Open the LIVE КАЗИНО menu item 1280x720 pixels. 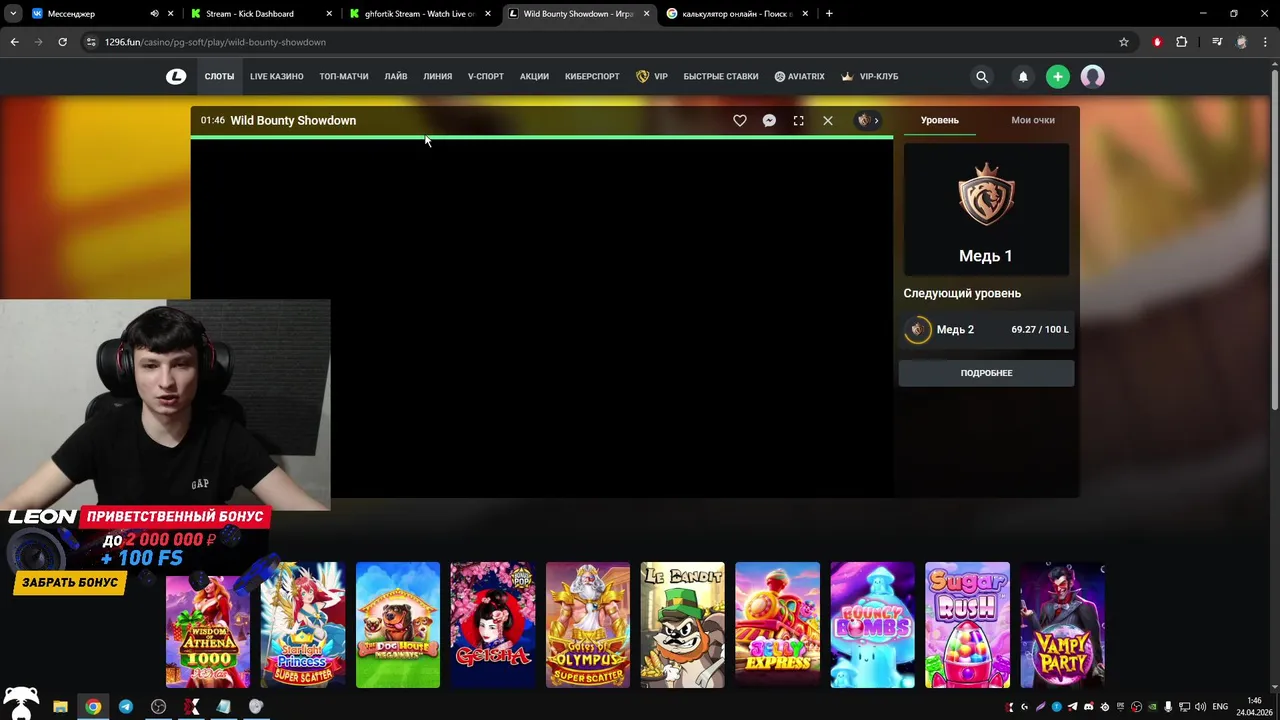point(277,77)
